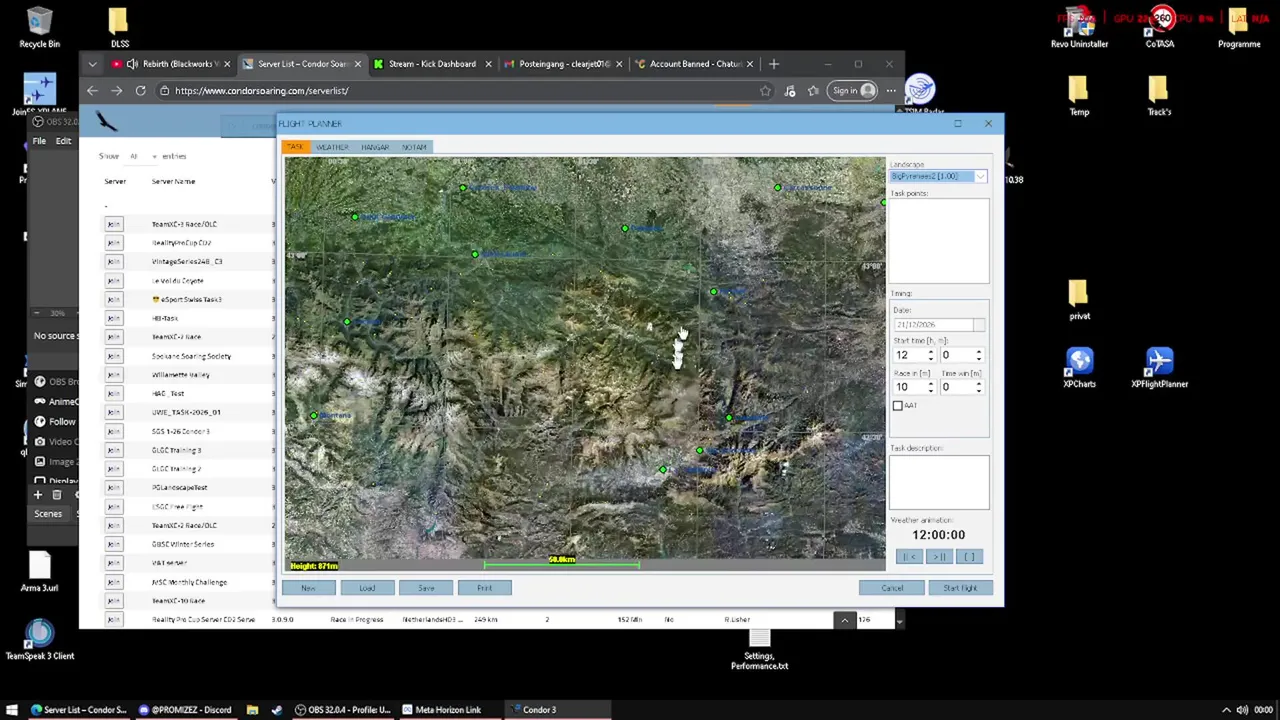Switch to the Discord taskbar window

pyautogui.click(x=185, y=710)
